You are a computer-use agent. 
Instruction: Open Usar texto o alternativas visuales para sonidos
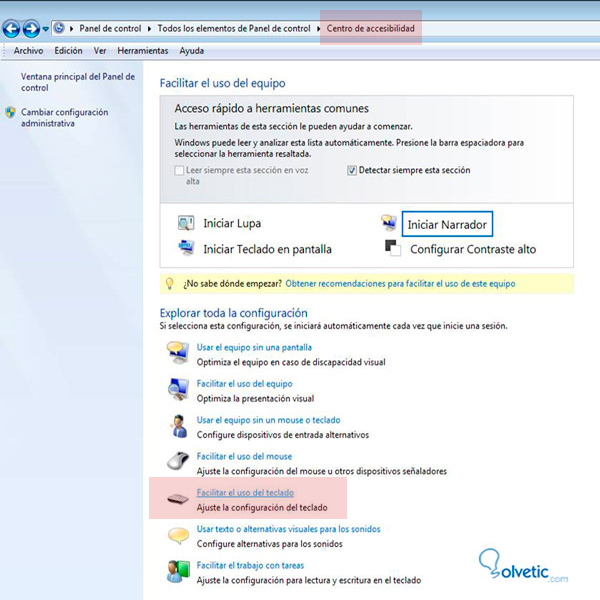[289, 529]
